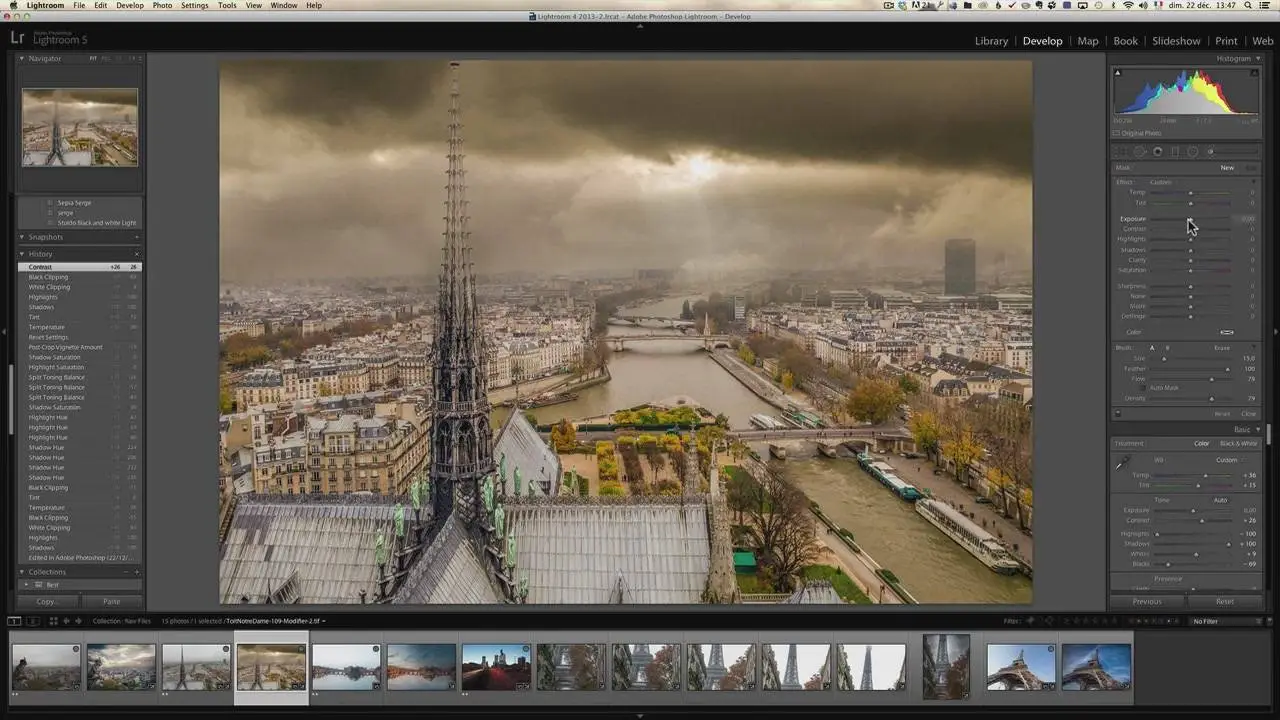Open the Effect Custom preset dropdown
1280x720 pixels.
(x=1161, y=182)
